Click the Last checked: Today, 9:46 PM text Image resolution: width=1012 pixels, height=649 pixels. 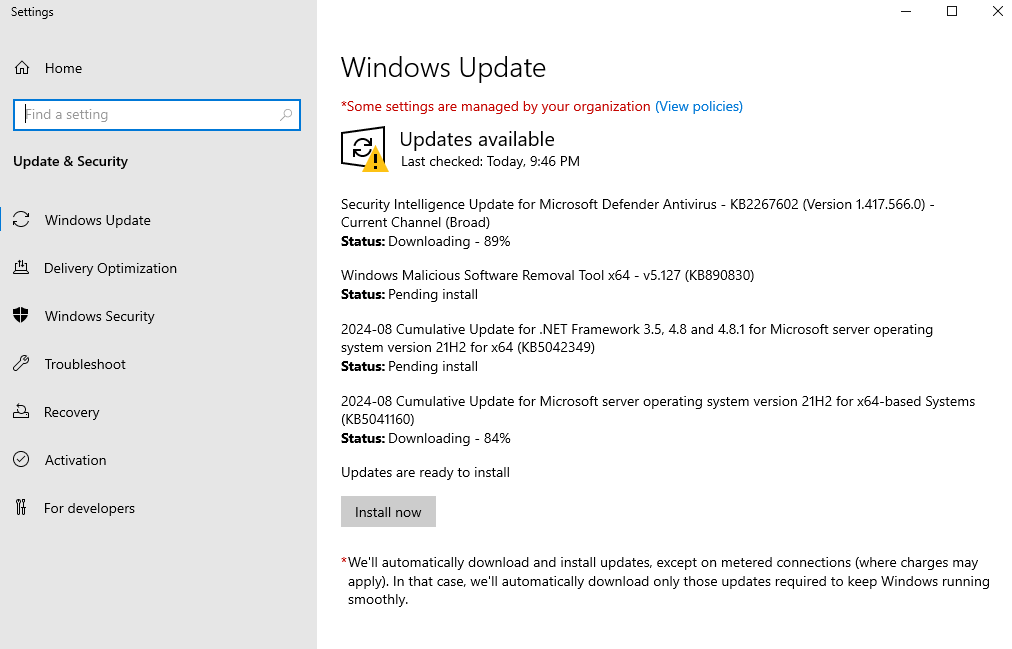click(490, 161)
